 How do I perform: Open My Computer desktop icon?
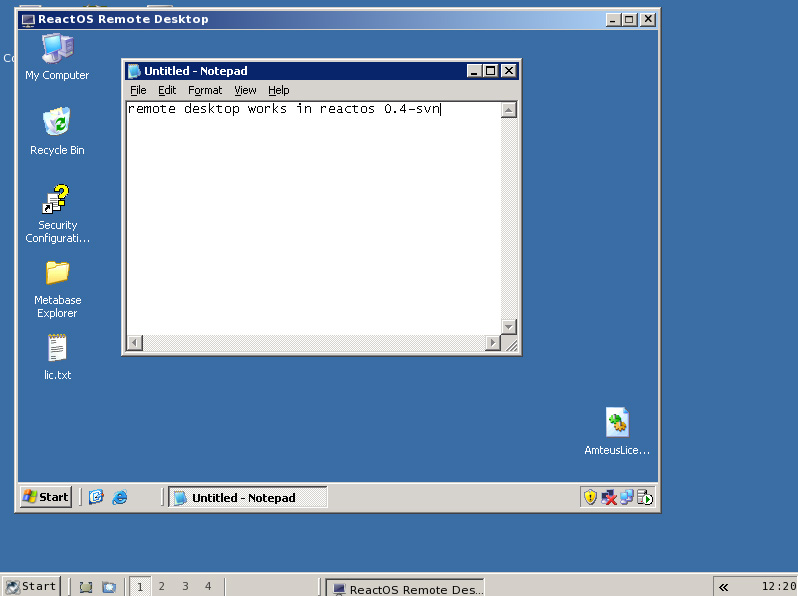click(x=57, y=48)
